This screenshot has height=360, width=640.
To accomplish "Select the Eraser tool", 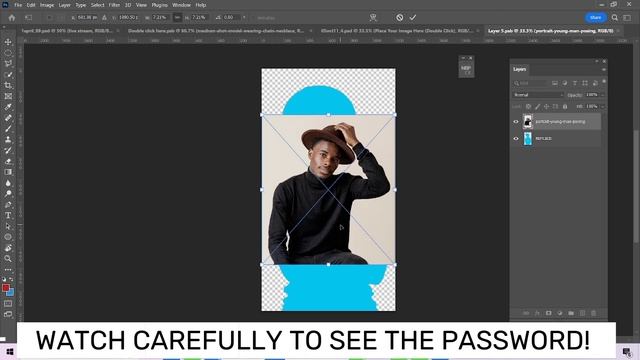I will point(8,161).
